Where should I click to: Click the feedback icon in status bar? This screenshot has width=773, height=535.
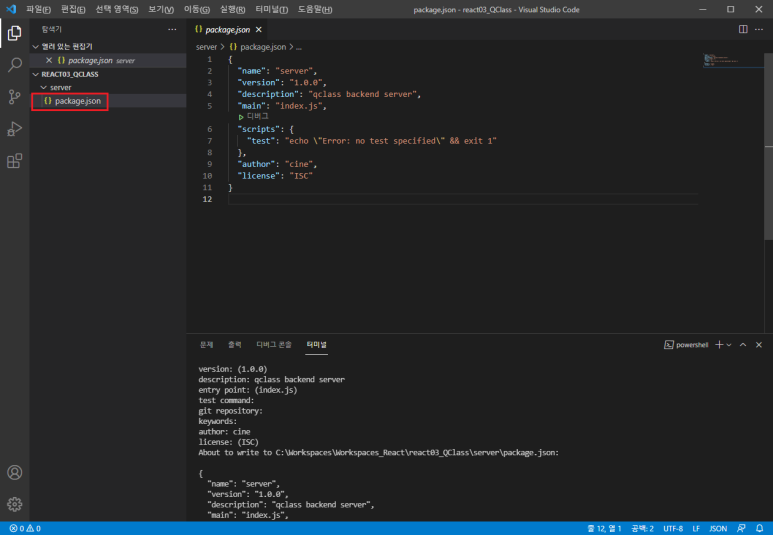point(741,529)
